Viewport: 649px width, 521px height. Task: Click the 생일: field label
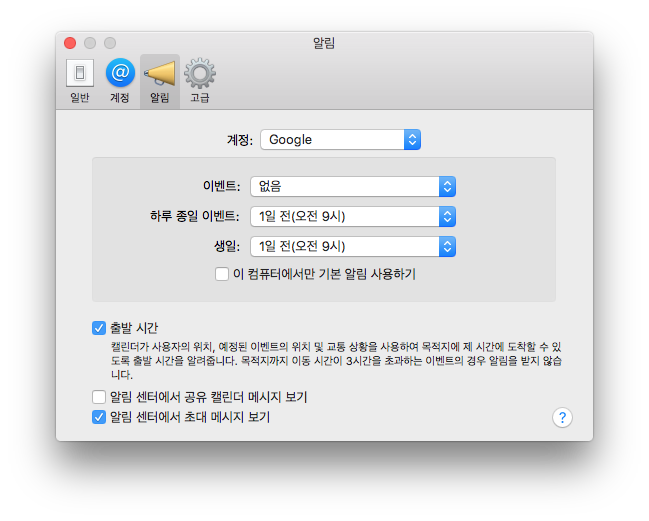pyautogui.click(x=227, y=247)
